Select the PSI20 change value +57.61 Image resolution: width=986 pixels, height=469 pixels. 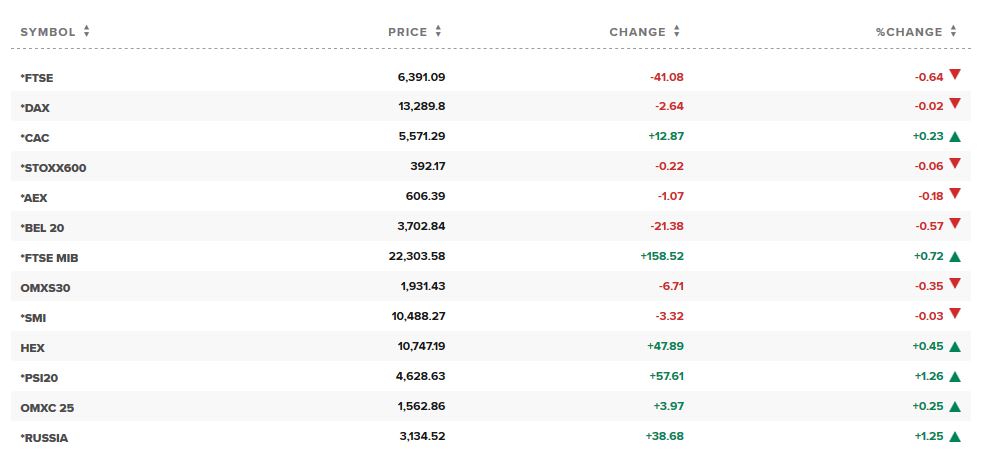pyautogui.click(x=666, y=377)
